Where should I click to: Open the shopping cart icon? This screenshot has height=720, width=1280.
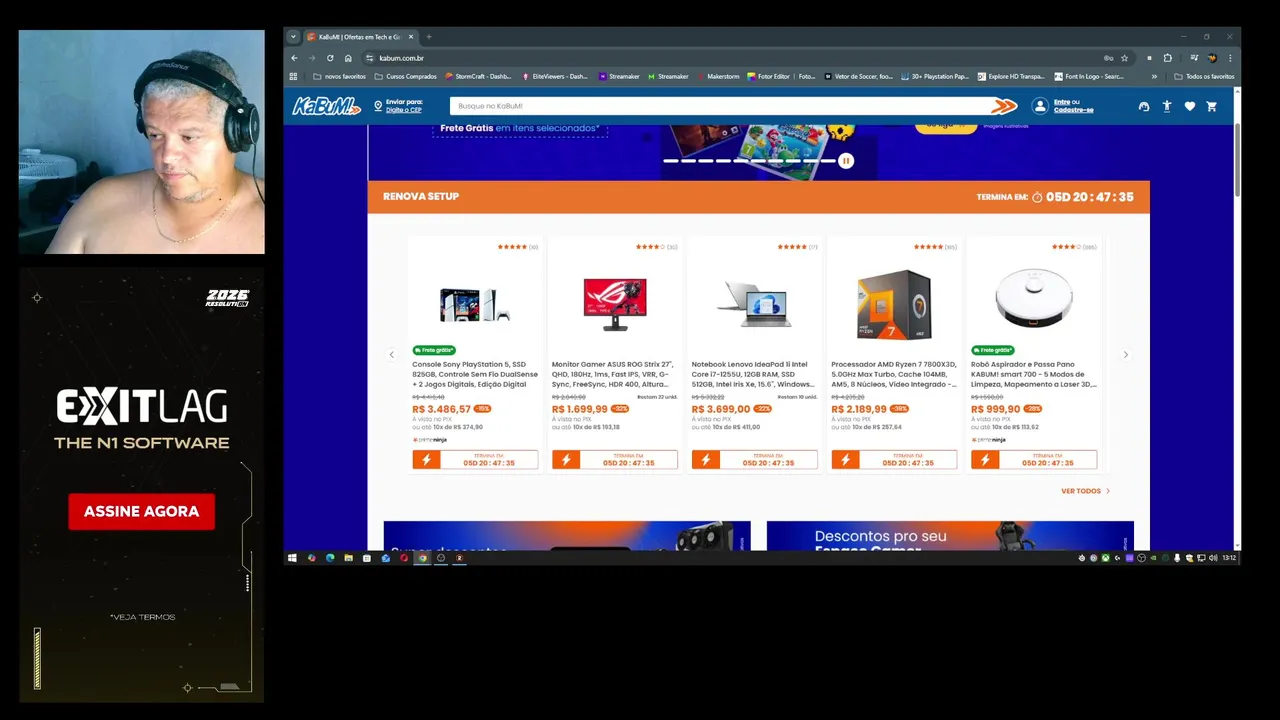pyautogui.click(x=1211, y=106)
